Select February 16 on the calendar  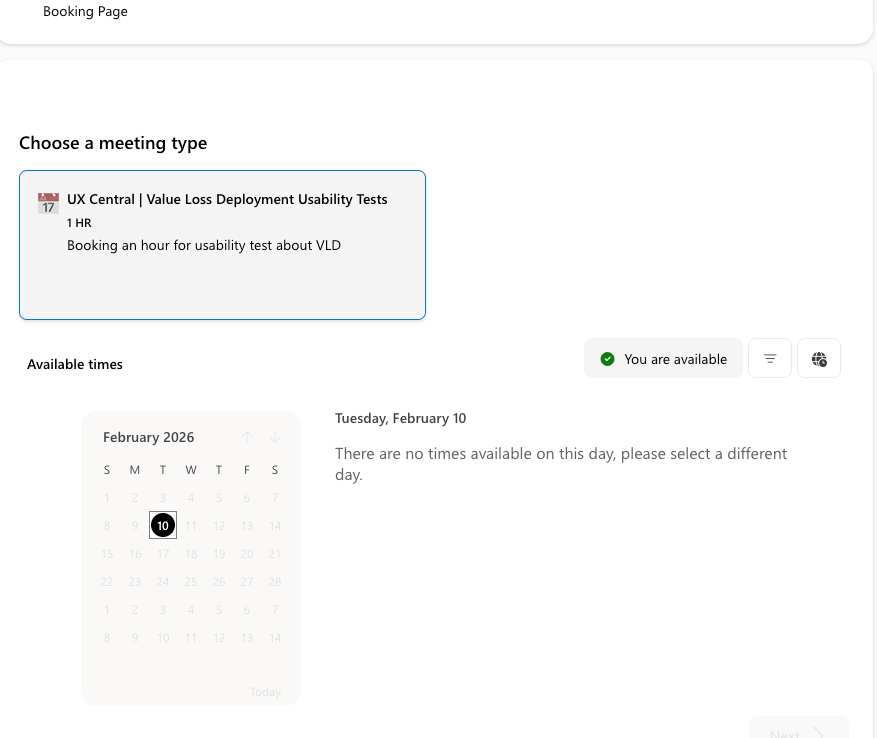(x=135, y=553)
